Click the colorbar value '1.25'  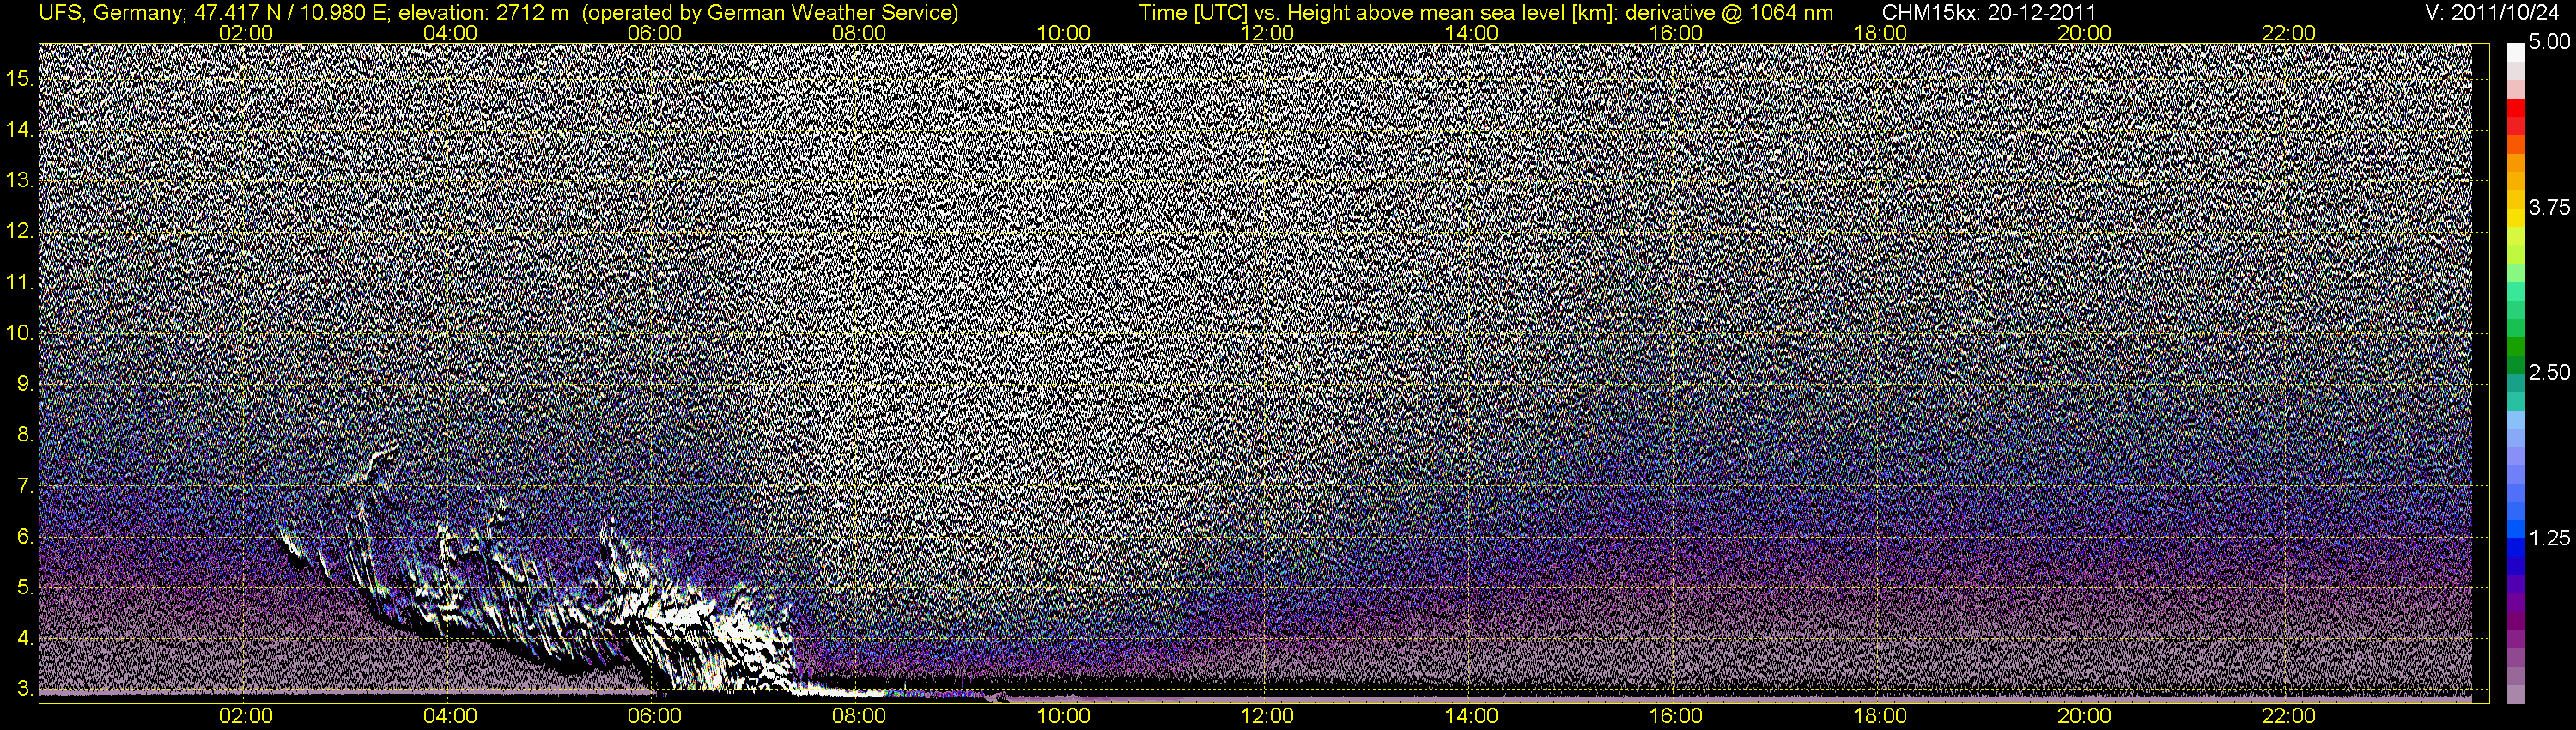click(2549, 538)
